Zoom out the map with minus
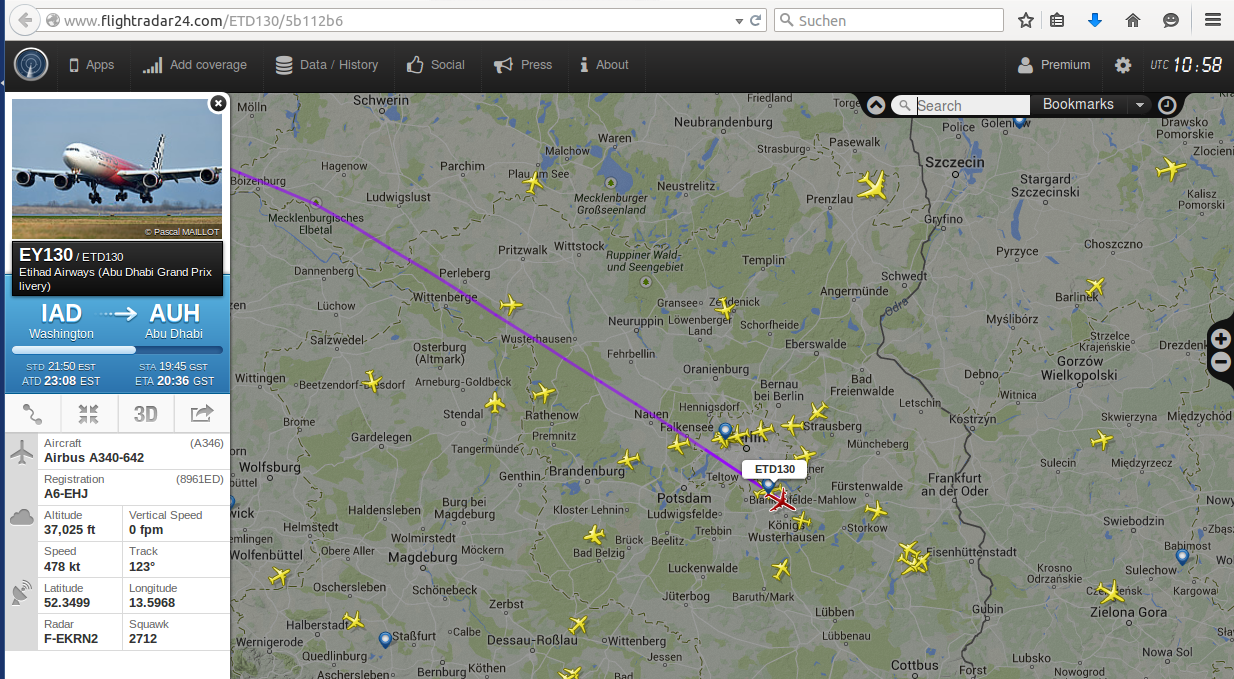Screen dimensions: 1234x679 [1221, 363]
